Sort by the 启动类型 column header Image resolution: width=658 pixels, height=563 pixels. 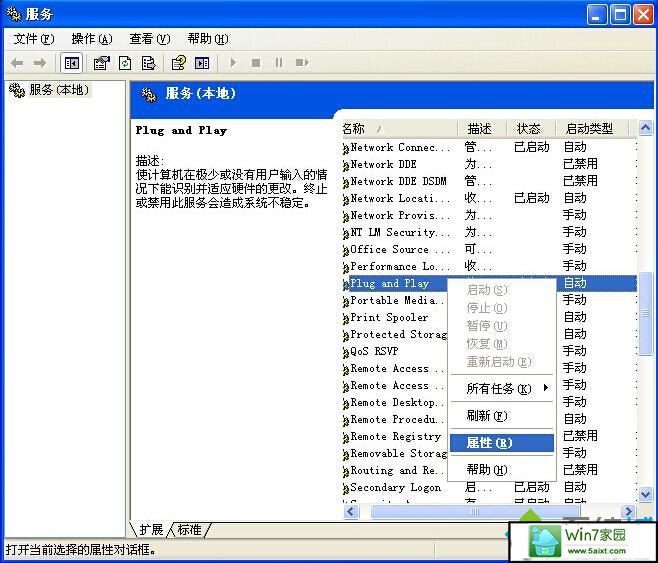click(592, 128)
